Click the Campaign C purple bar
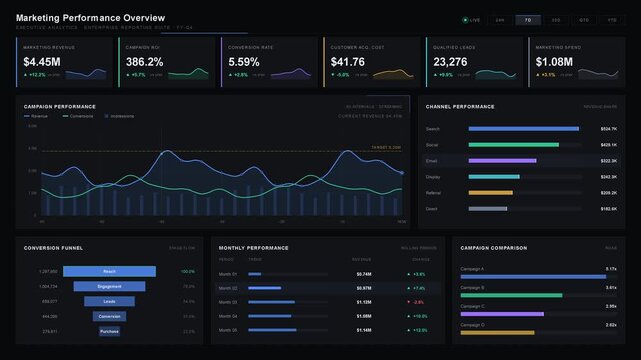 point(502,314)
